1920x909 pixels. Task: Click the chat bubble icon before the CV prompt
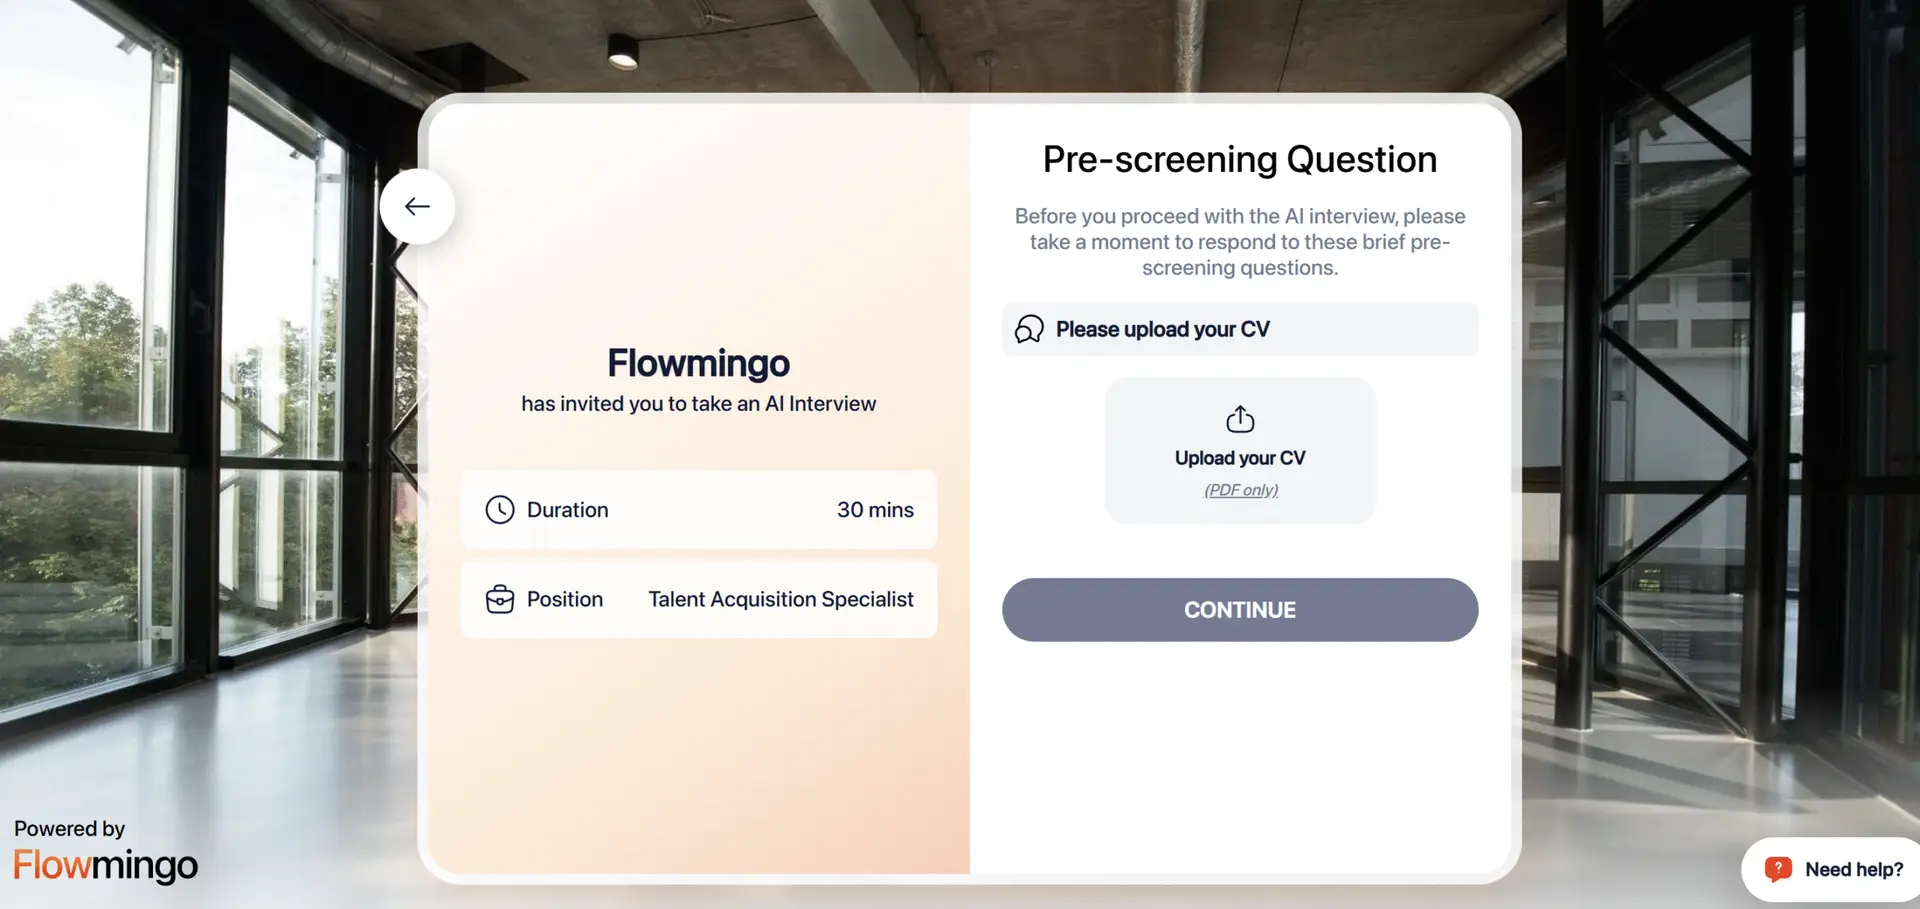[x=1029, y=329]
